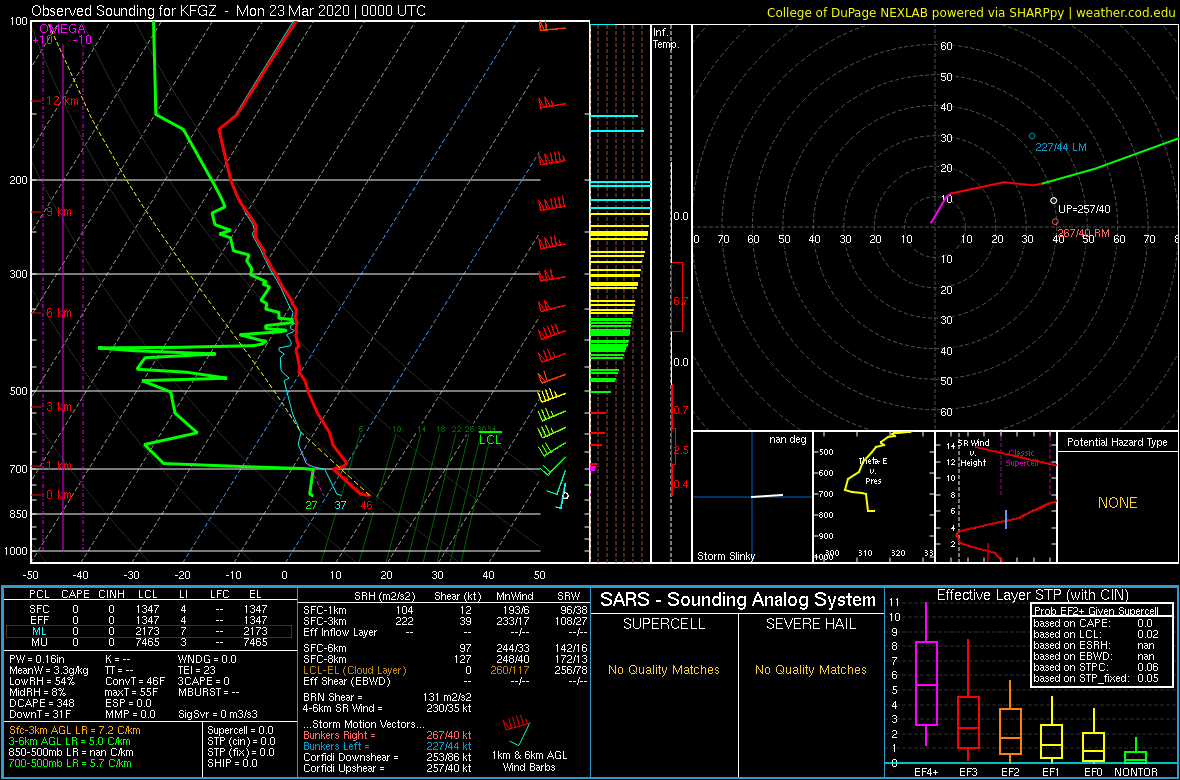Click the green 'LCL' label on the skew-T

[x=490, y=440]
